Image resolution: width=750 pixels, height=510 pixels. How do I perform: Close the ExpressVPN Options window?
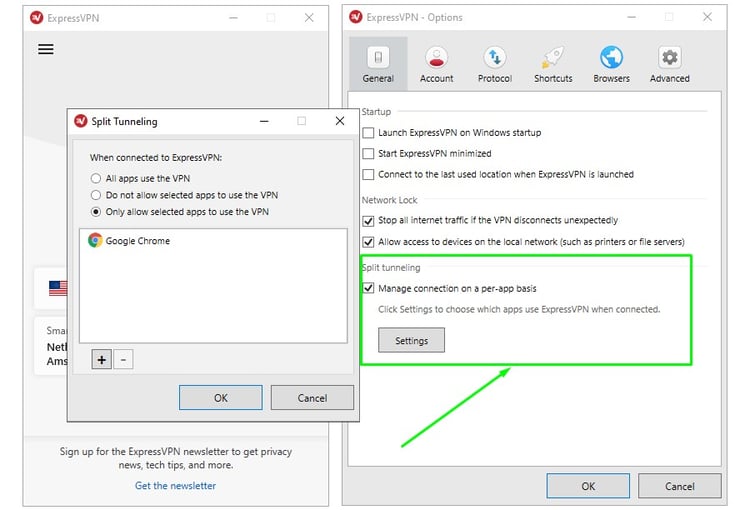coord(707,17)
